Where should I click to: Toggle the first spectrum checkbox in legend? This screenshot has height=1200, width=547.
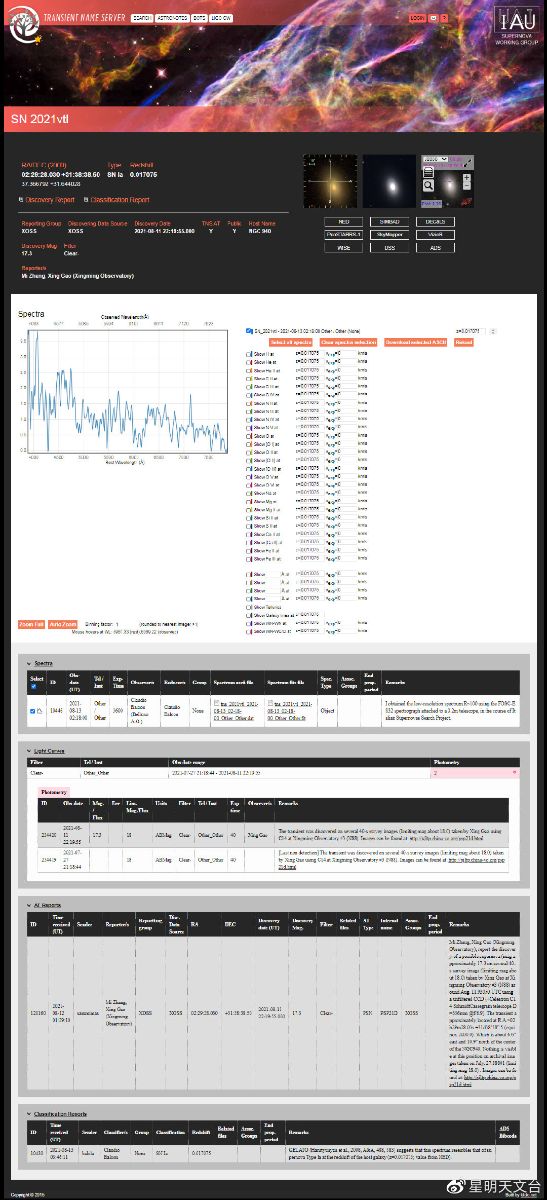tap(249, 330)
